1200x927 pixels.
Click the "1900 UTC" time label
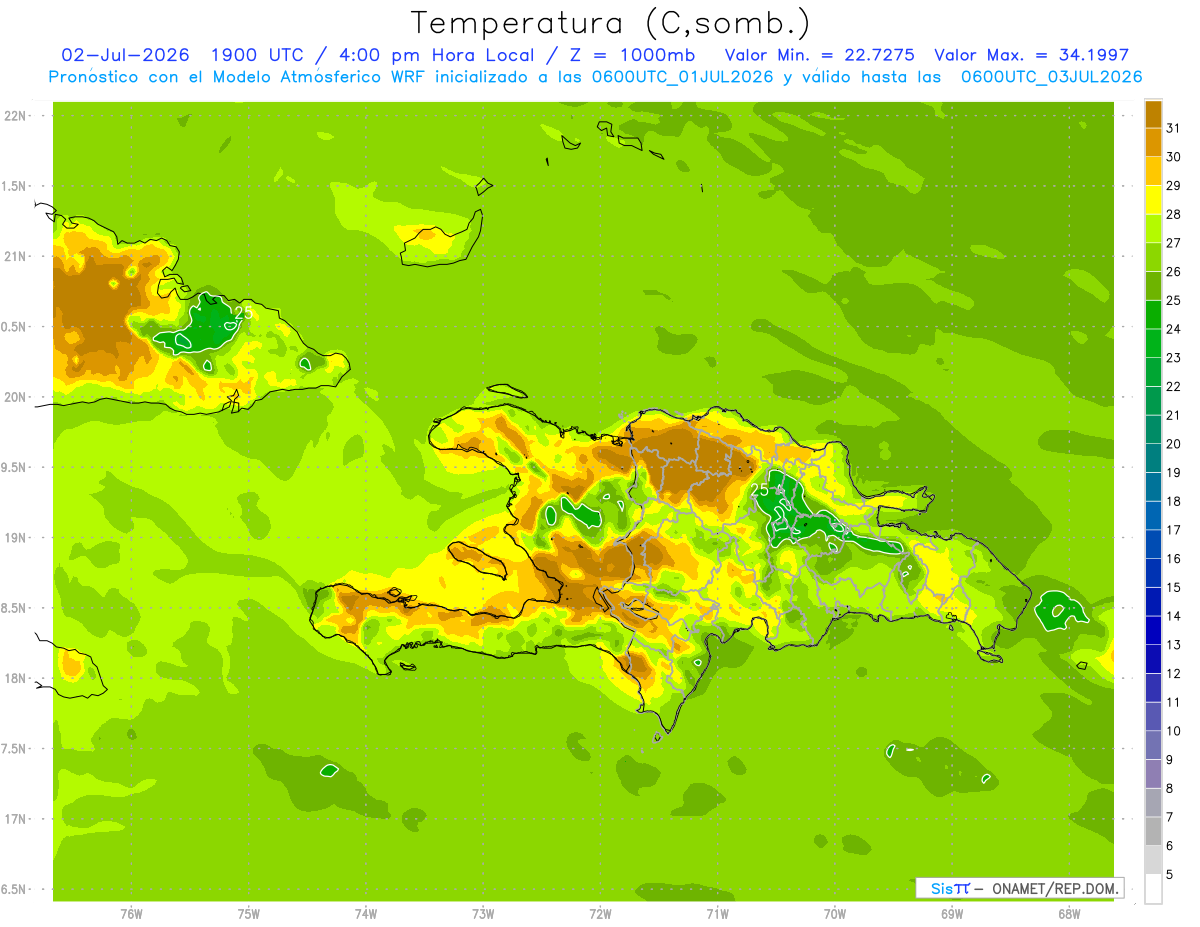click(259, 55)
